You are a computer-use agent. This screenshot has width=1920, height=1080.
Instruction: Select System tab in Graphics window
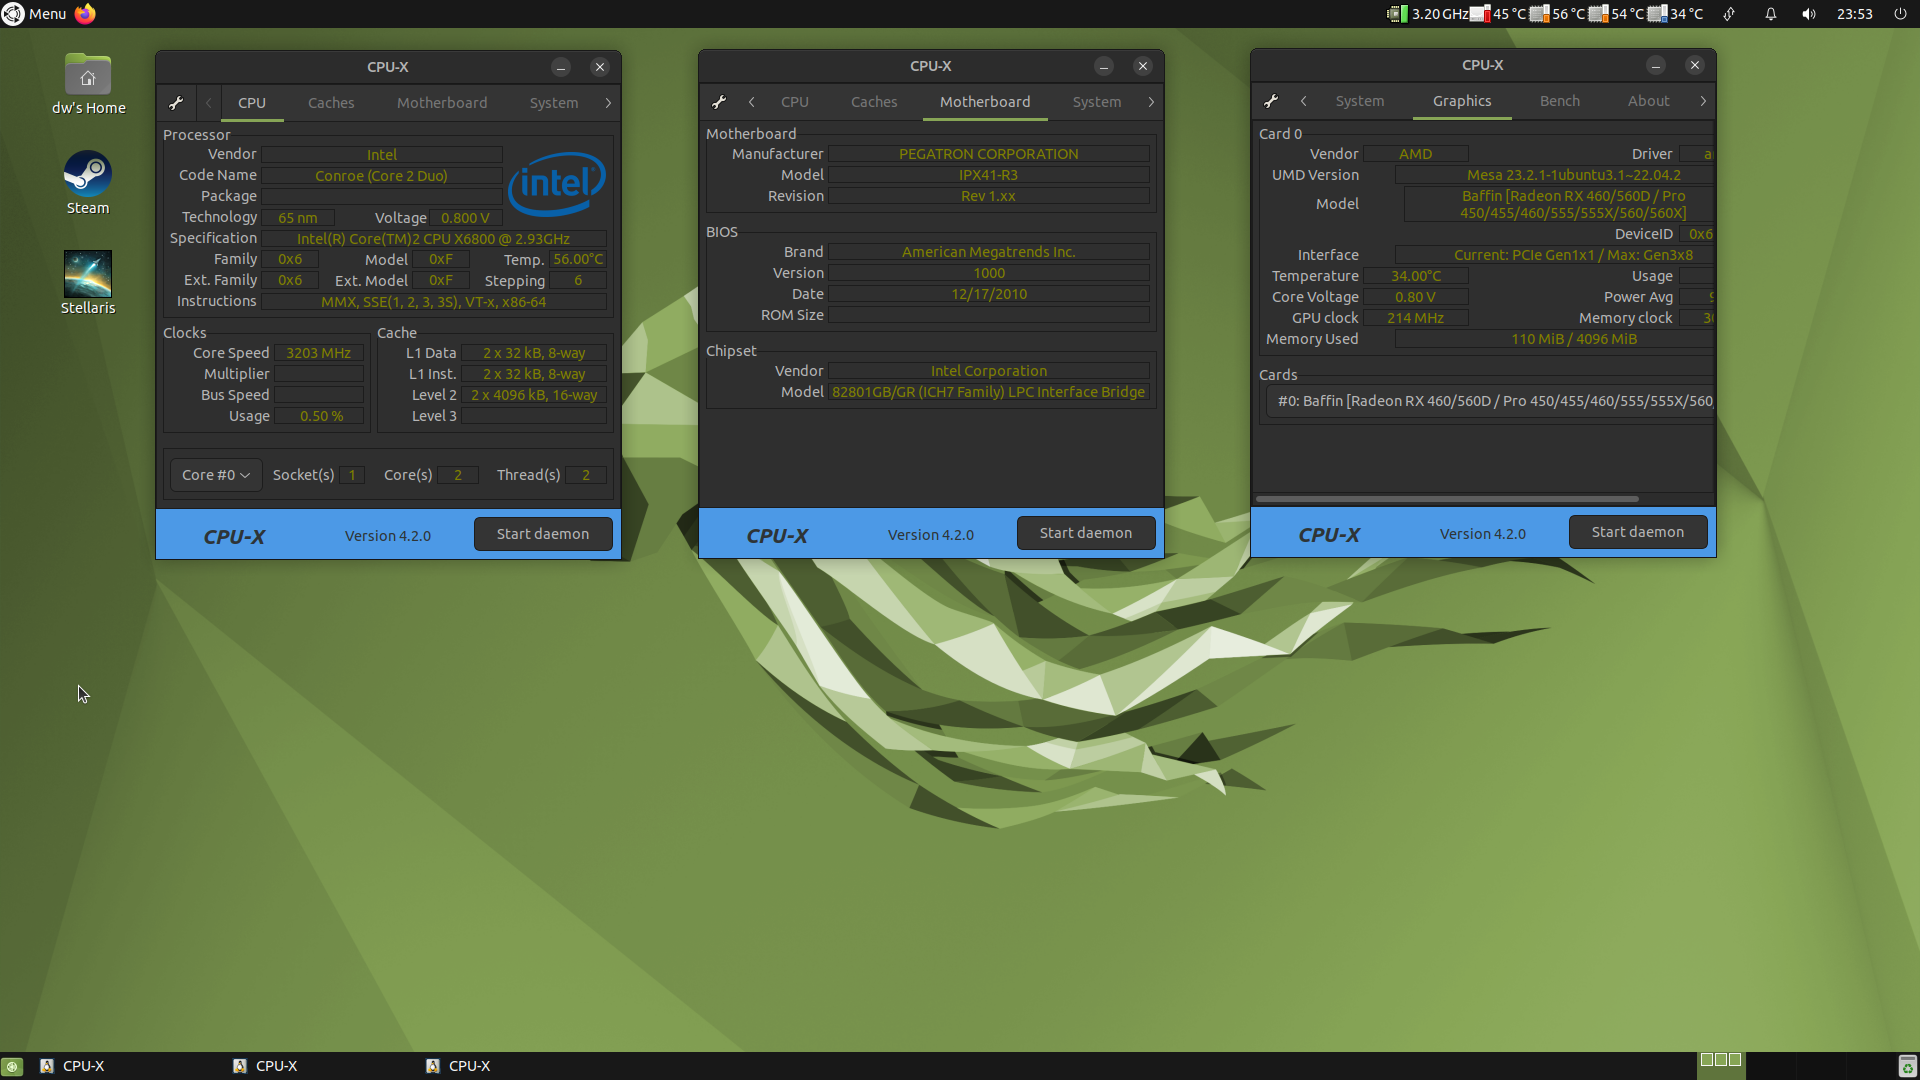1360,101
